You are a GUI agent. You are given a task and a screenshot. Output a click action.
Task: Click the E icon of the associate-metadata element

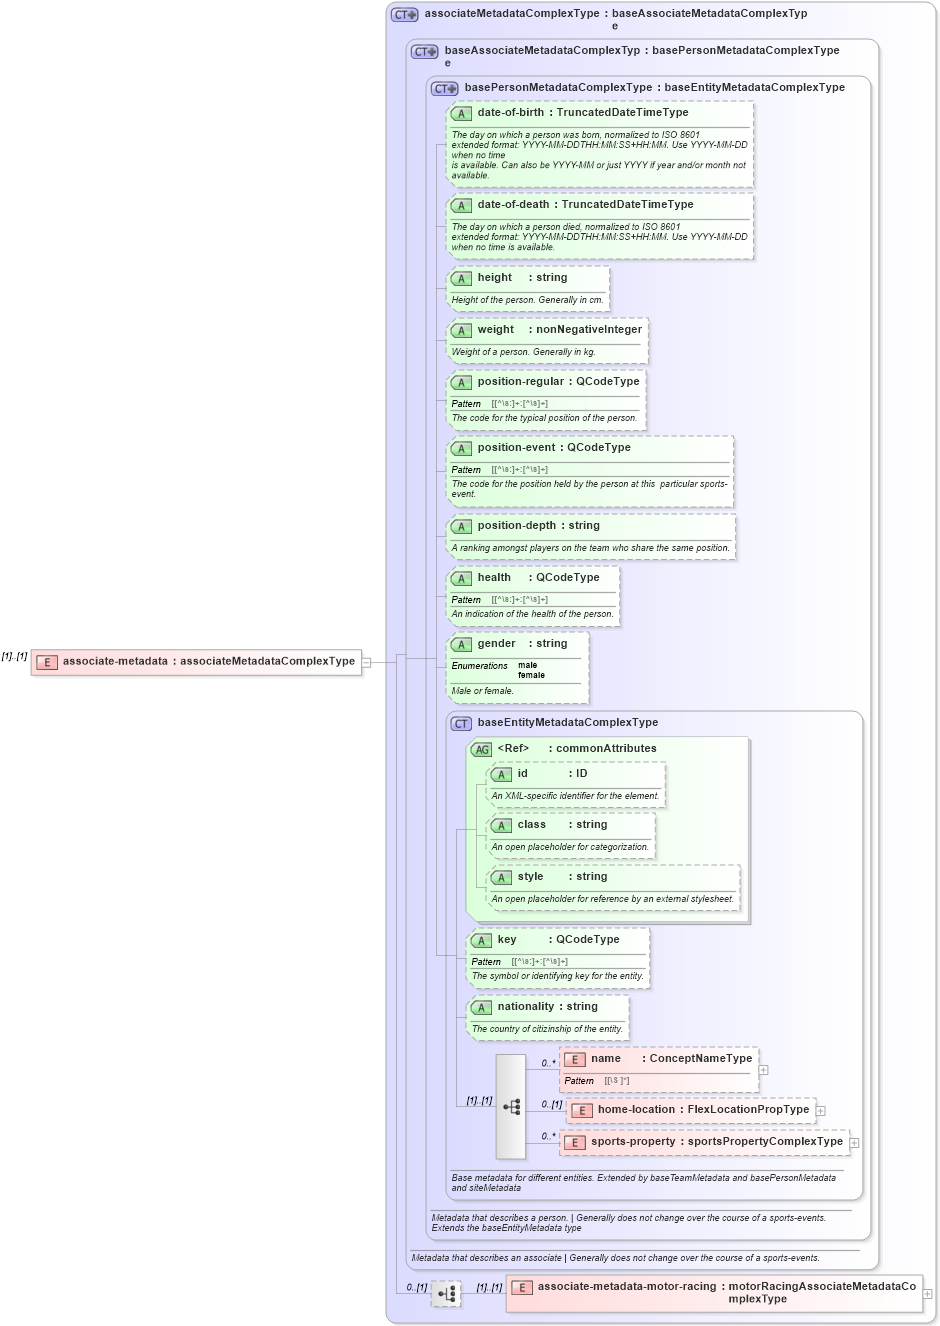pyautogui.click(x=45, y=661)
